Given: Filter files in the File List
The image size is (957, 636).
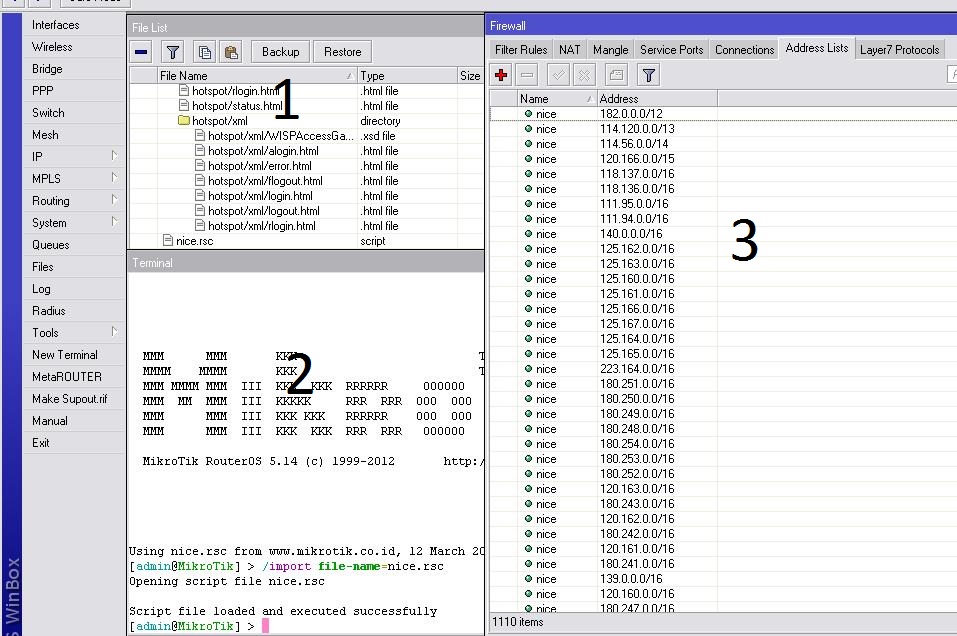Looking at the screenshot, I should 171,51.
